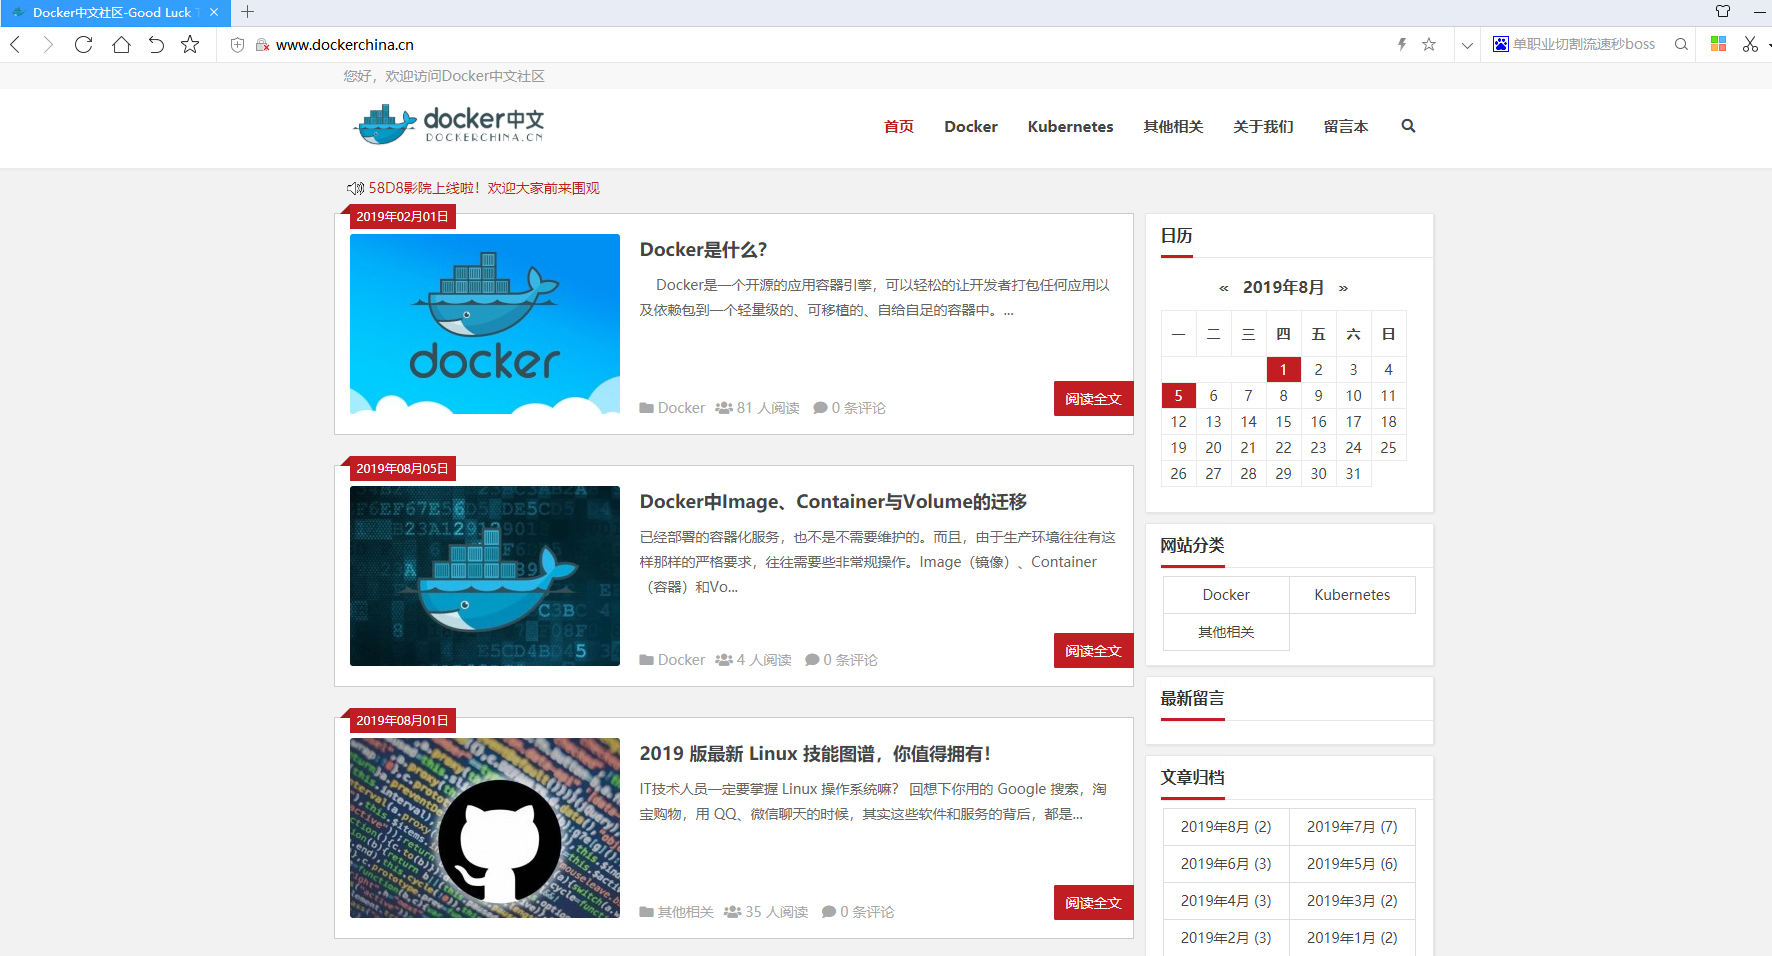The width and height of the screenshot is (1772, 956).
Task: Open the GitHub Linux article thumbnail
Action: pos(485,828)
